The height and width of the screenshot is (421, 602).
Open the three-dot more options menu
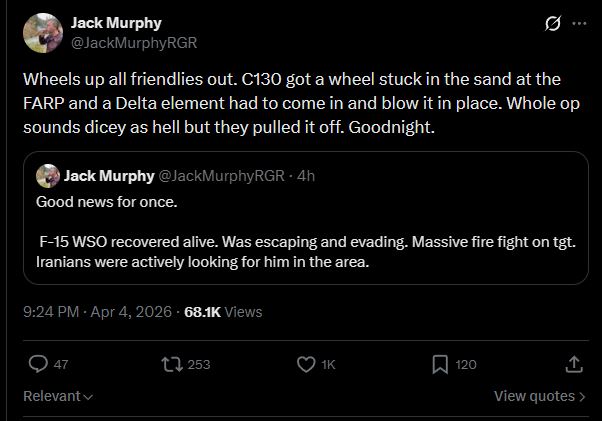coord(578,24)
